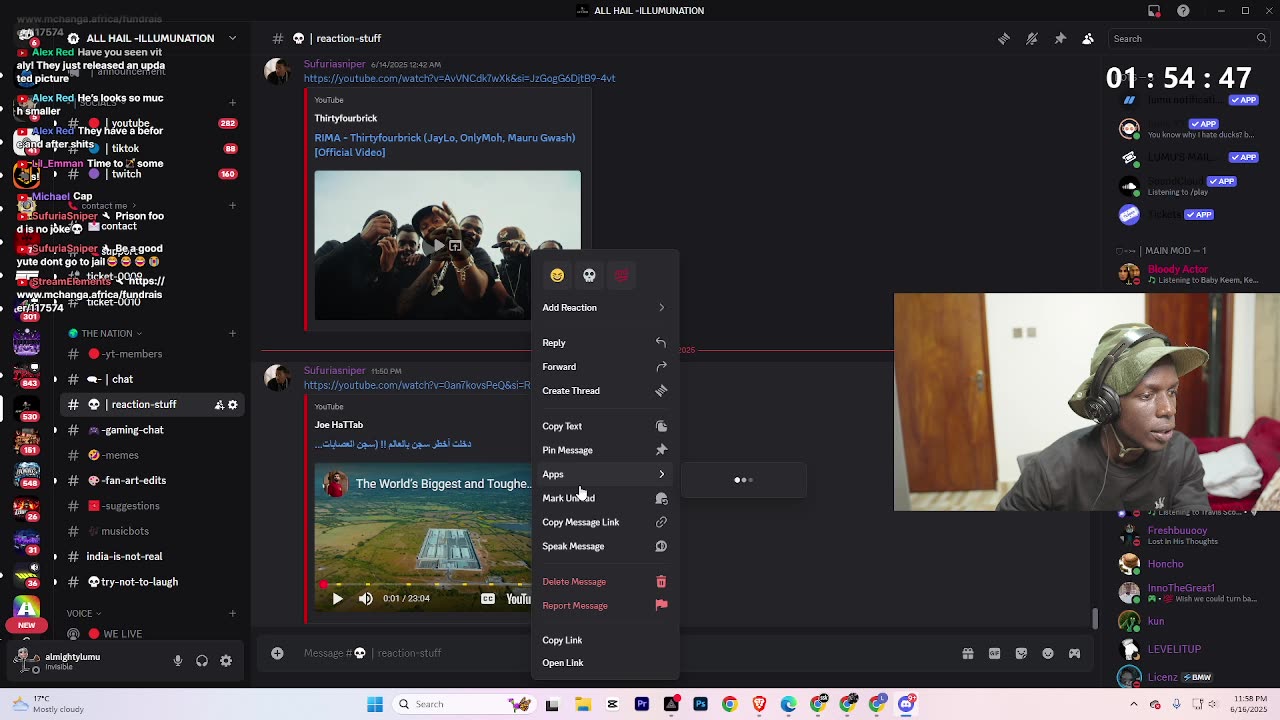Click the Discord inbox icon in title bar
The height and width of the screenshot is (720, 1280).
point(1154,11)
